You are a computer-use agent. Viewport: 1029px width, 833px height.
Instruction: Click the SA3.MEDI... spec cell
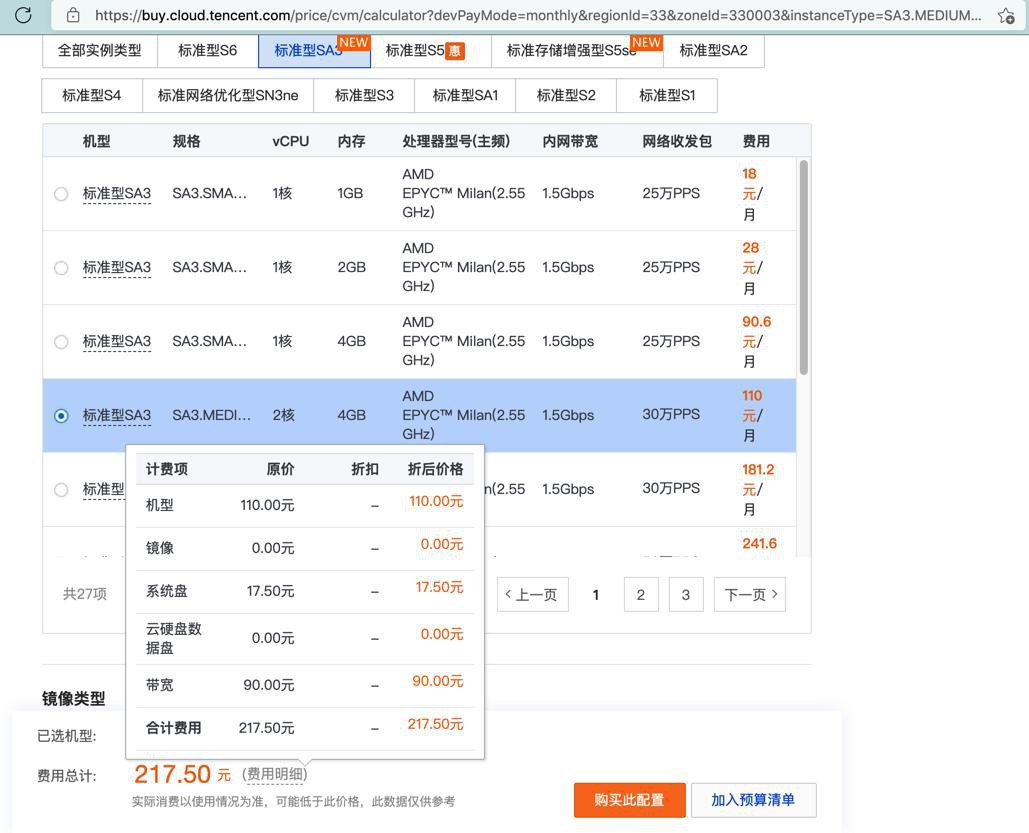point(211,416)
